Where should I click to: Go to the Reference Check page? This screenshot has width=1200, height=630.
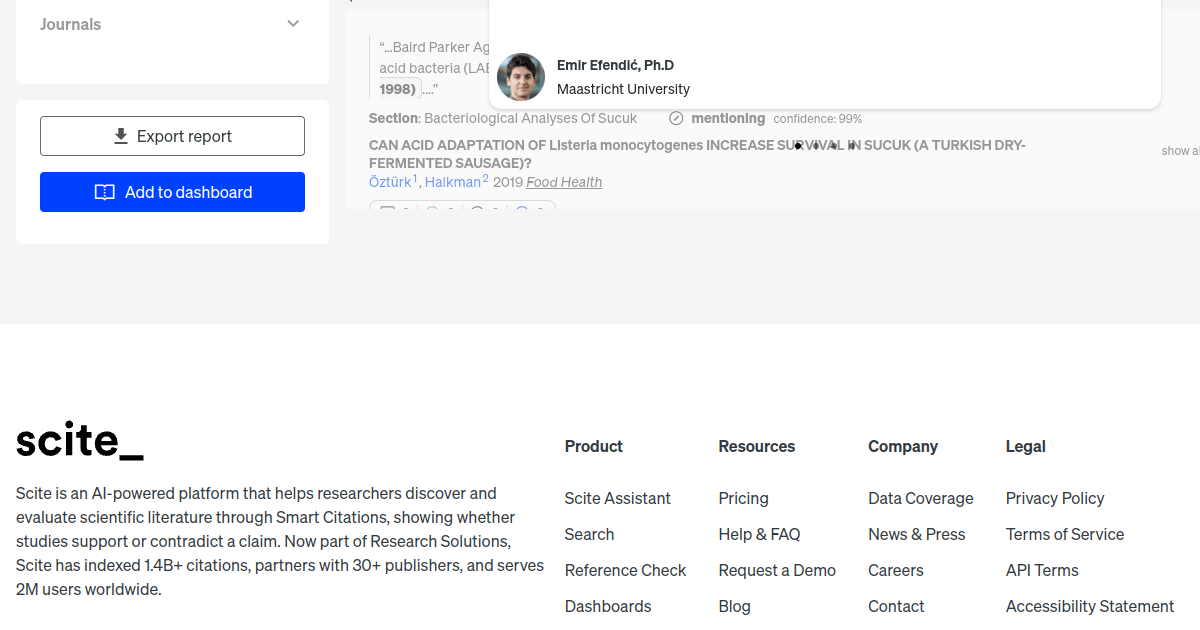click(625, 570)
